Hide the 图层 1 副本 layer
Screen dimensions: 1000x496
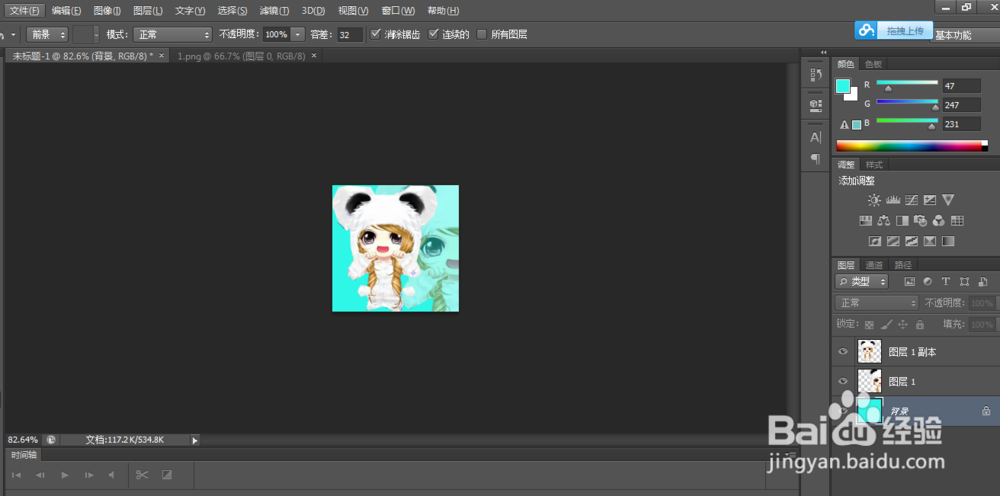(x=843, y=351)
